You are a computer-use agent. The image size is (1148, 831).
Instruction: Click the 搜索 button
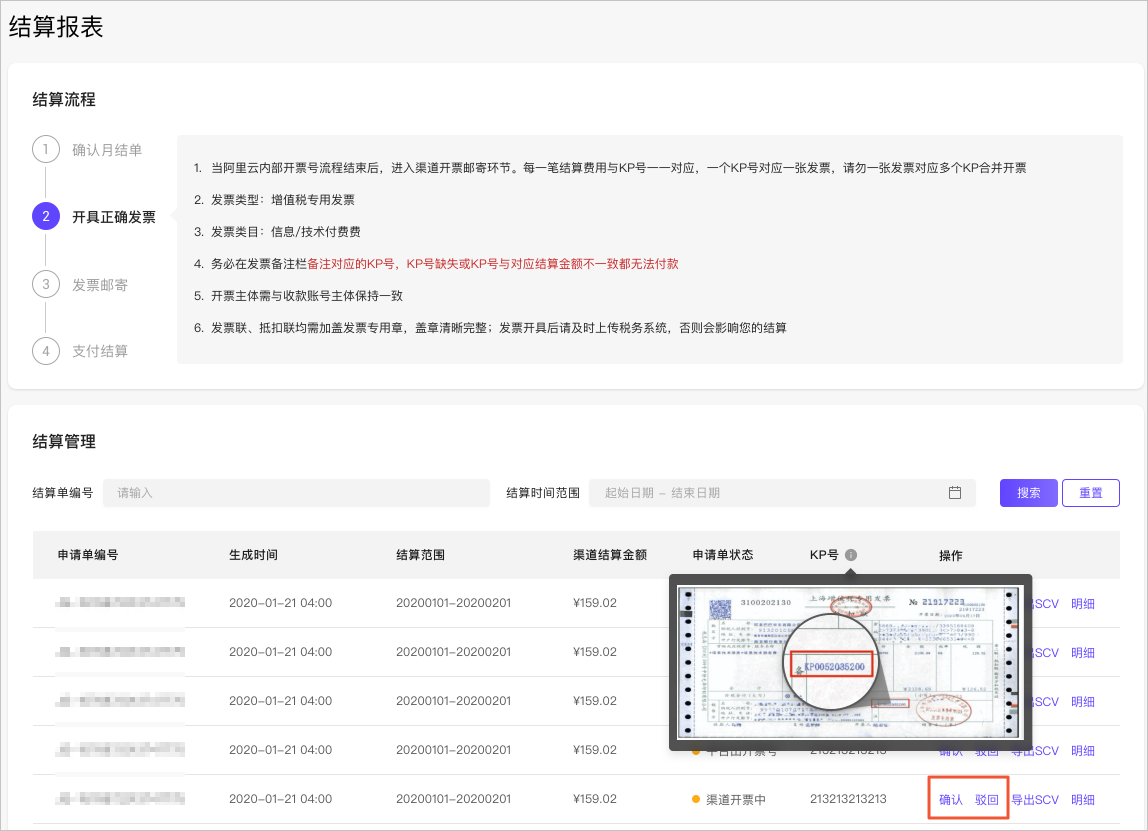pyautogui.click(x=1029, y=493)
